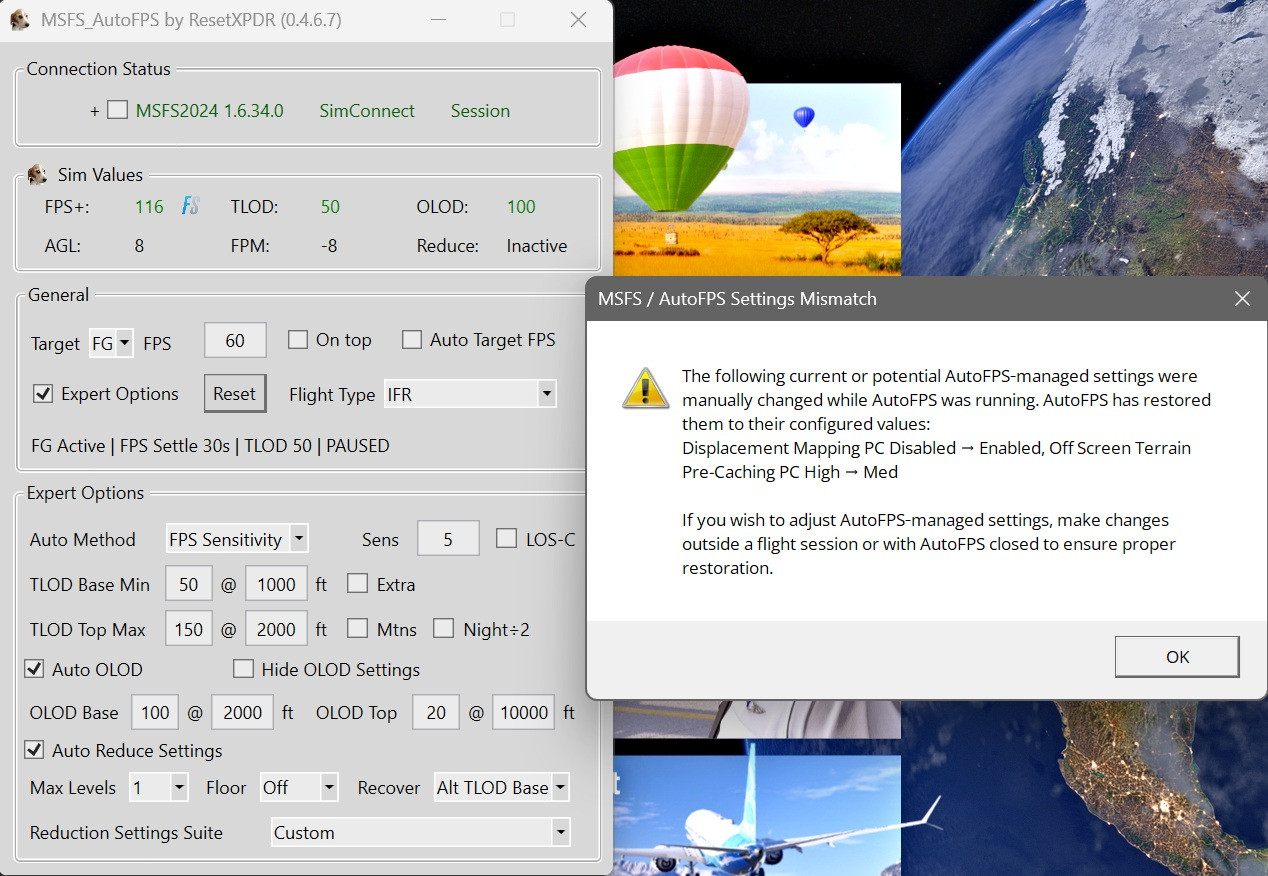Open the Target FG dropdown
This screenshot has height=876, width=1268.
[x=111, y=343]
